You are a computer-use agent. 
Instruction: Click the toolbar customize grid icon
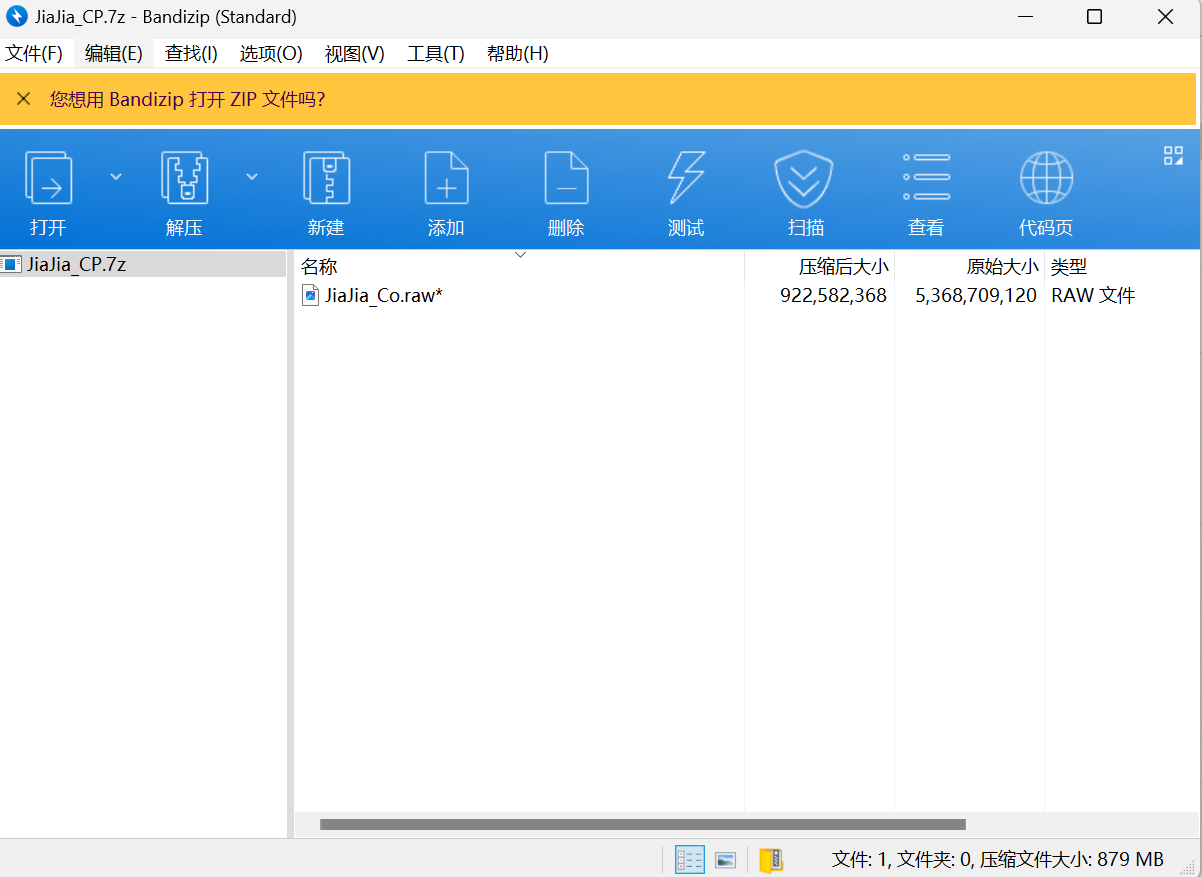coord(1173,155)
